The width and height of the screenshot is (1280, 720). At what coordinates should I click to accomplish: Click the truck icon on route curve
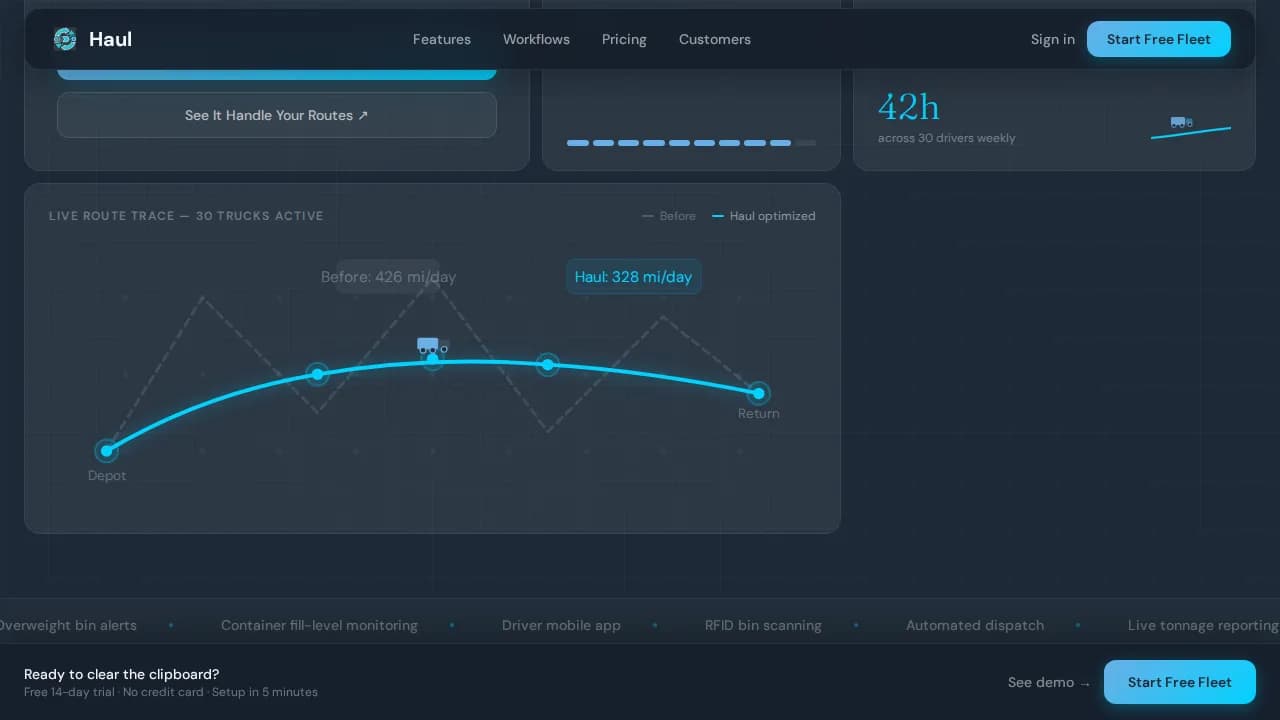point(432,345)
